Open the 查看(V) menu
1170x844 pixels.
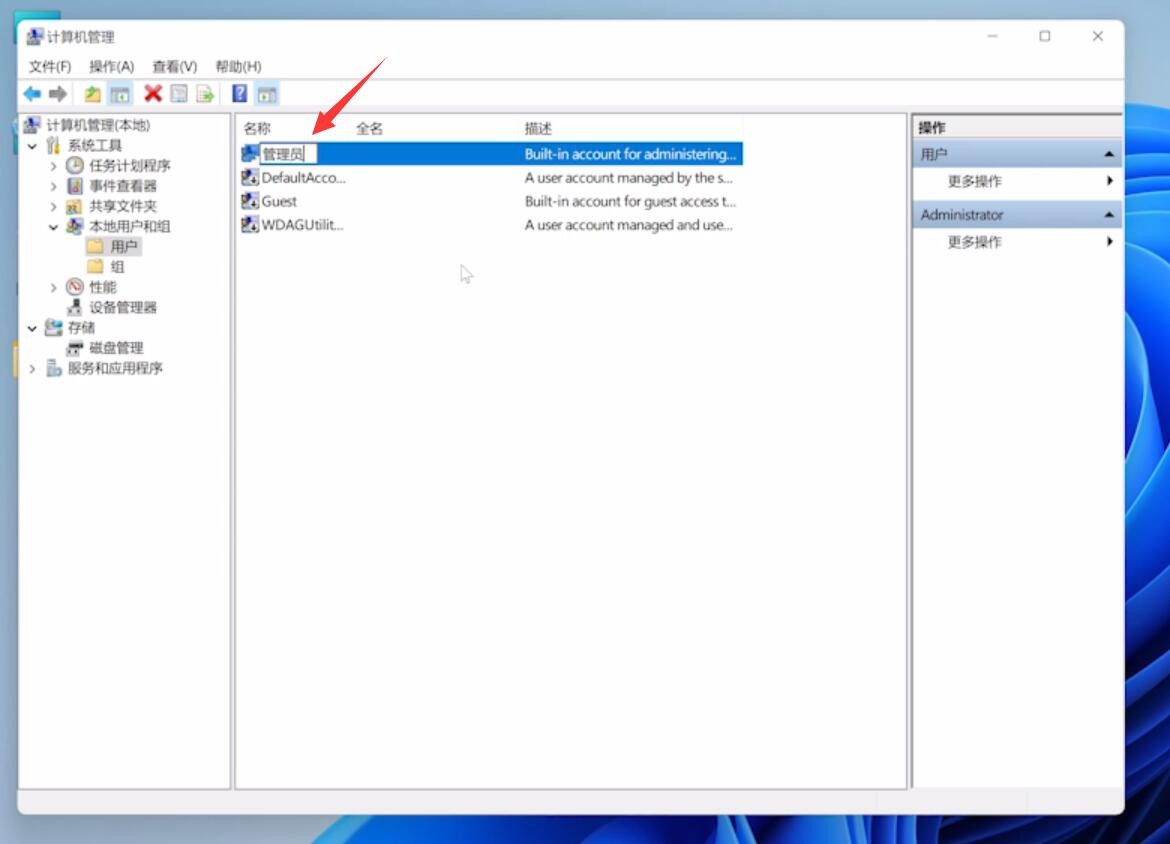pos(174,66)
